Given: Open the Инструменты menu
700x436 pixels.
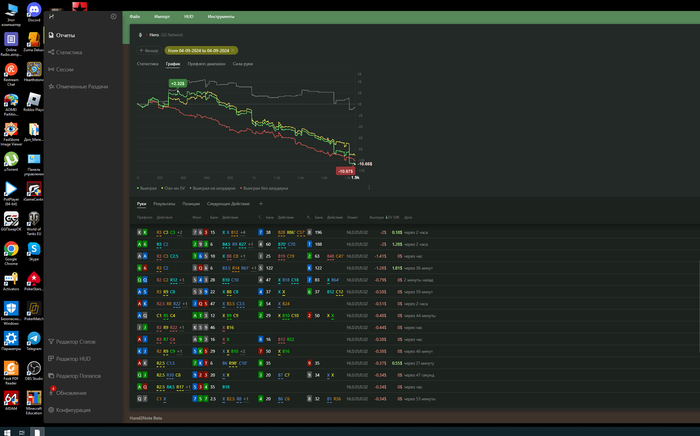Looking at the screenshot, I should (221, 17).
